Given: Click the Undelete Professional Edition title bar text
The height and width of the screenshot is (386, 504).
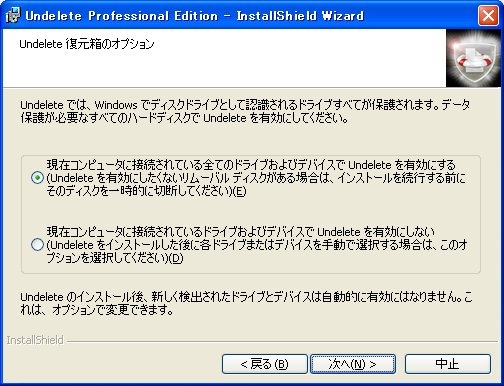Looking at the screenshot, I should tap(194, 16).
